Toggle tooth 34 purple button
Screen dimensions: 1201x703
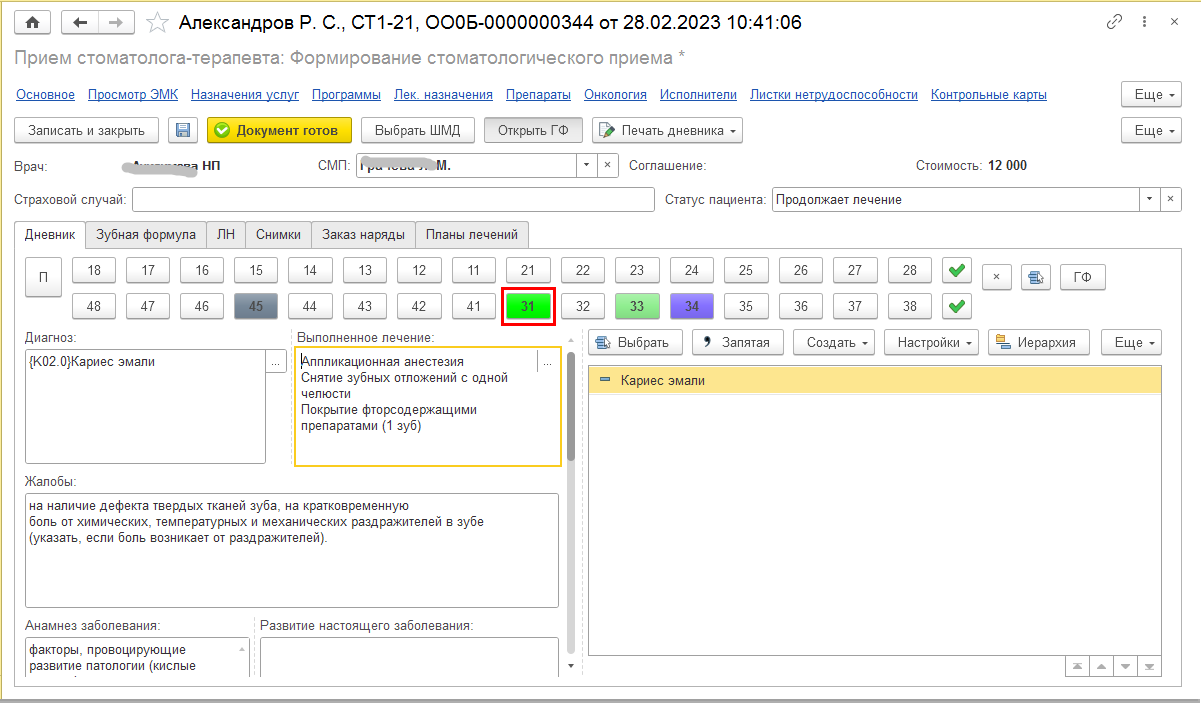point(692,306)
